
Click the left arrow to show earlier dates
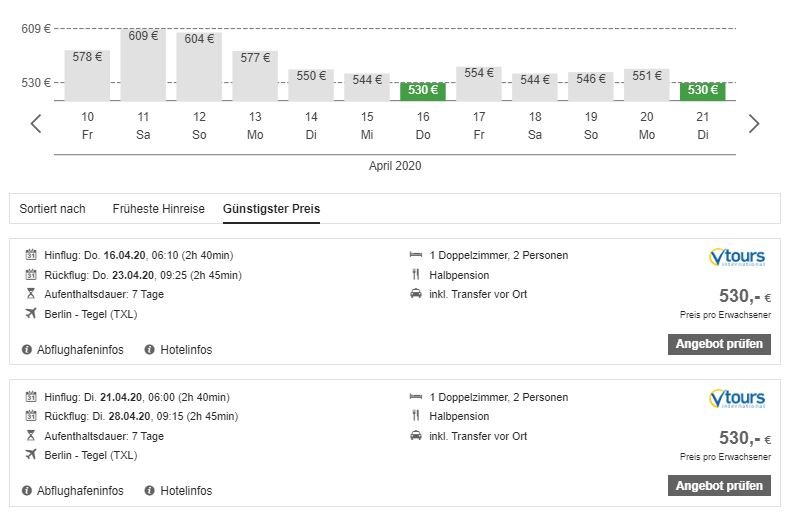tap(36, 124)
